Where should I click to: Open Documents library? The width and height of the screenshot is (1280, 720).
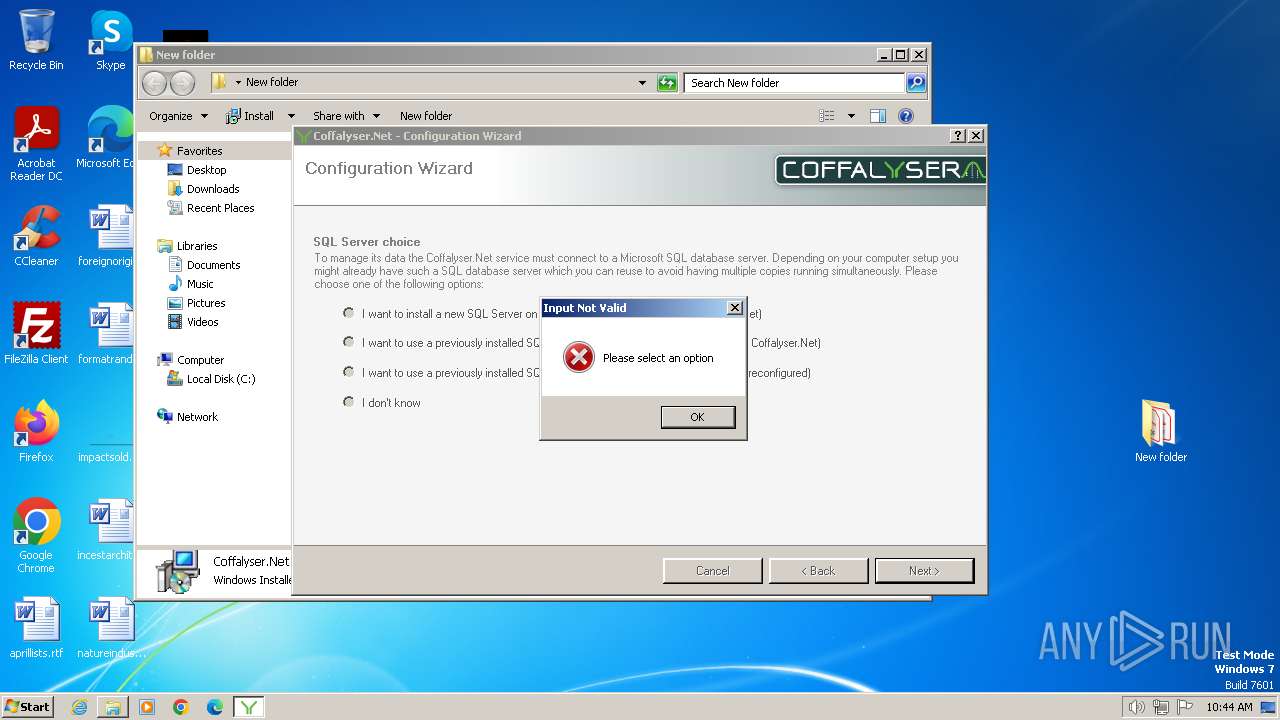pos(213,265)
